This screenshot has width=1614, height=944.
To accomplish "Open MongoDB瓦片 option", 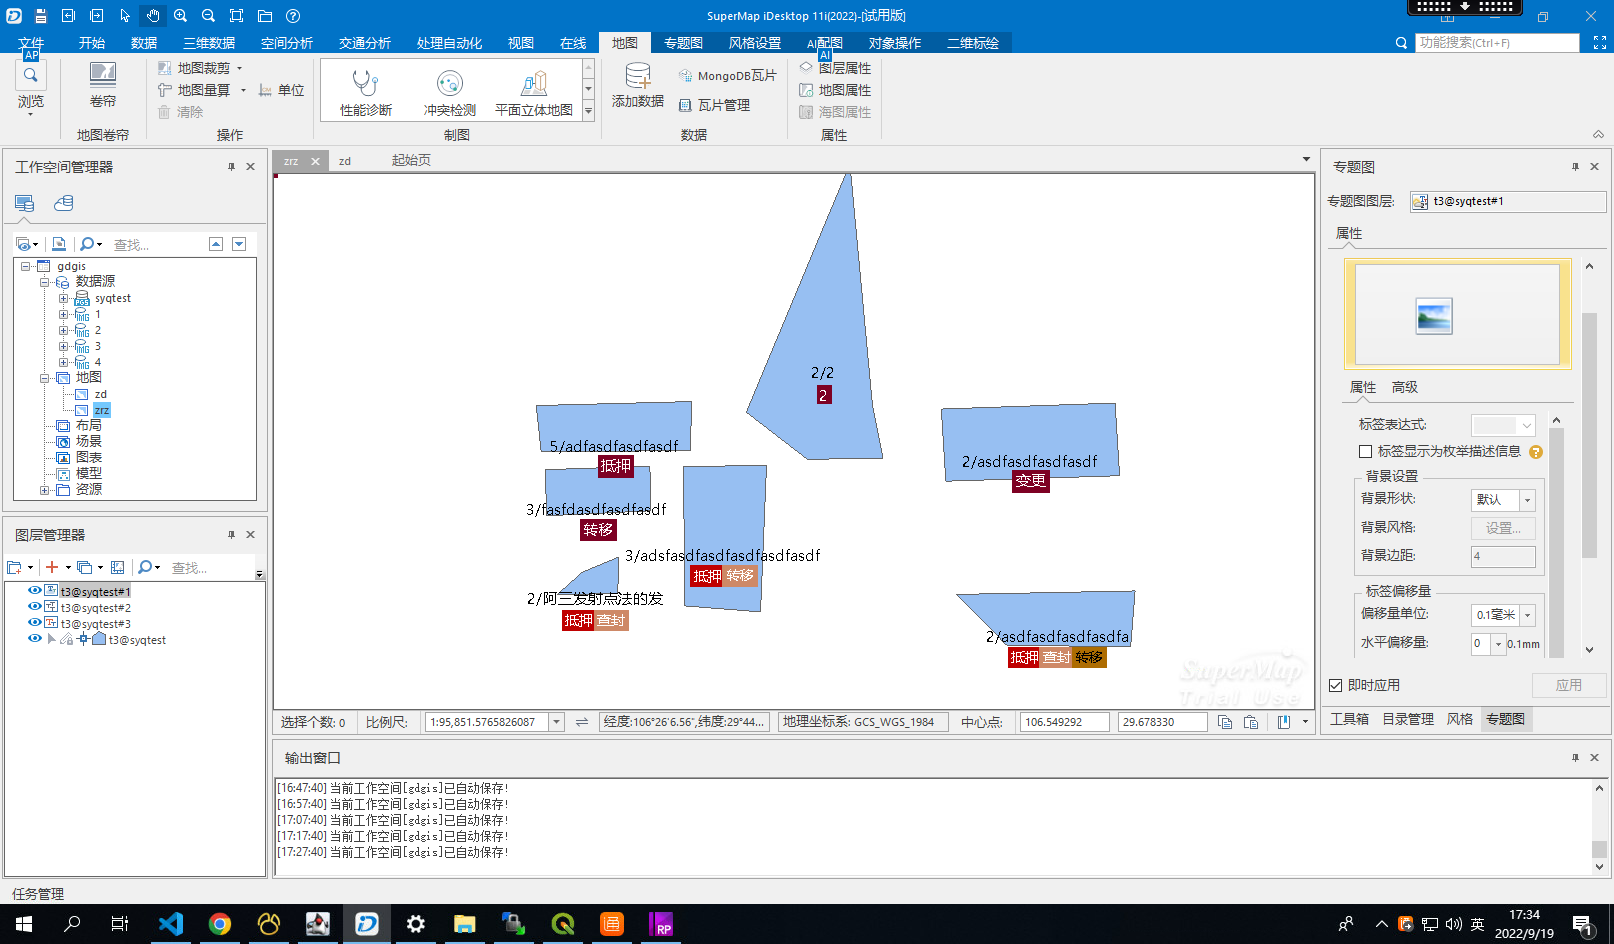I will coord(727,76).
